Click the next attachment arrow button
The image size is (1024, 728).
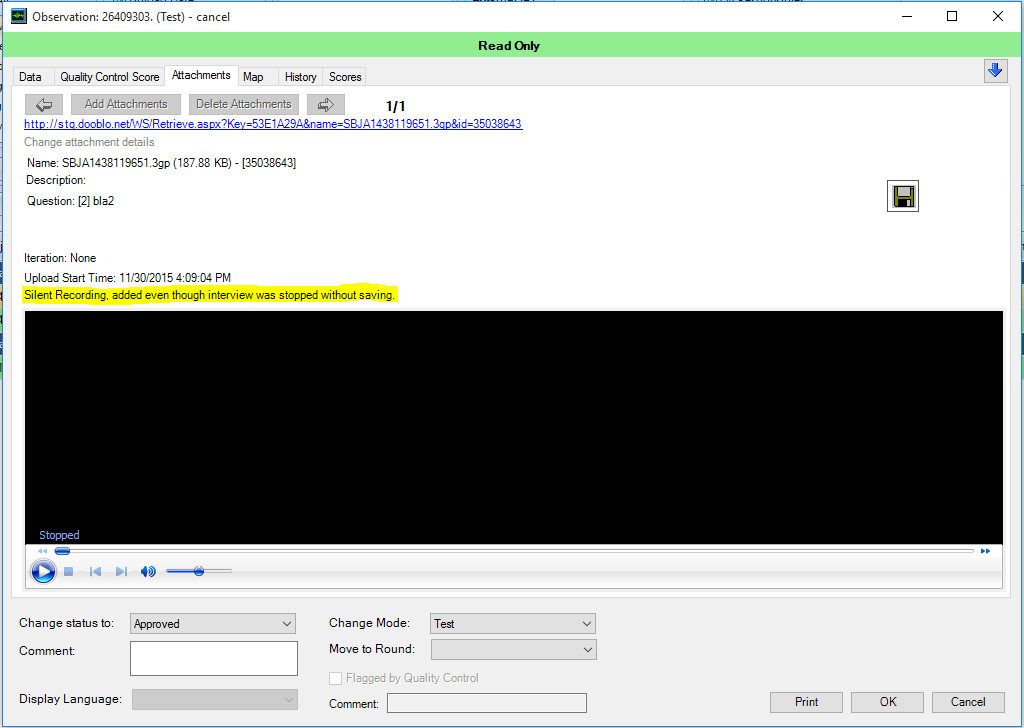[326, 104]
